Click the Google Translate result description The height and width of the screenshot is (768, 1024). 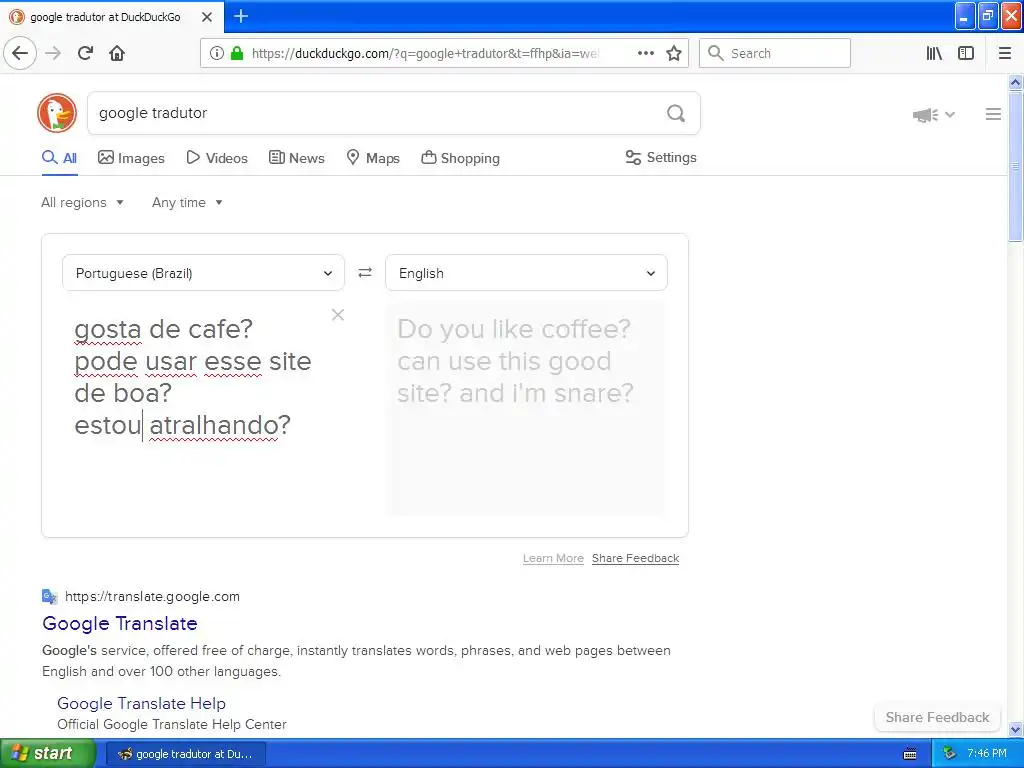pos(357,661)
